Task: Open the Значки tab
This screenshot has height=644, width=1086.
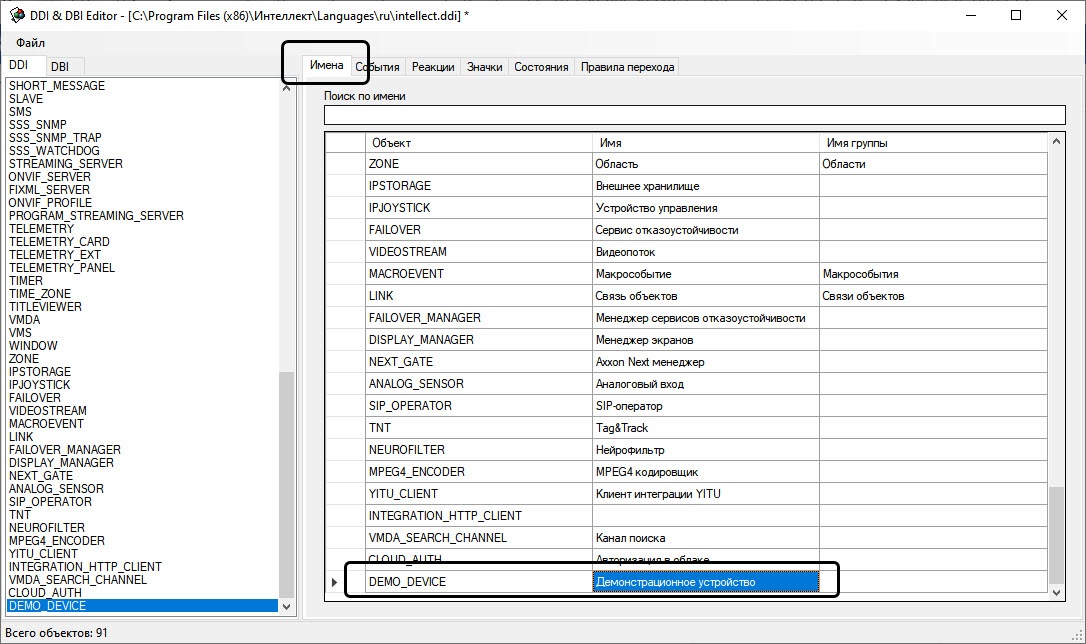Action: pyautogui.click(x=484, y=67)
